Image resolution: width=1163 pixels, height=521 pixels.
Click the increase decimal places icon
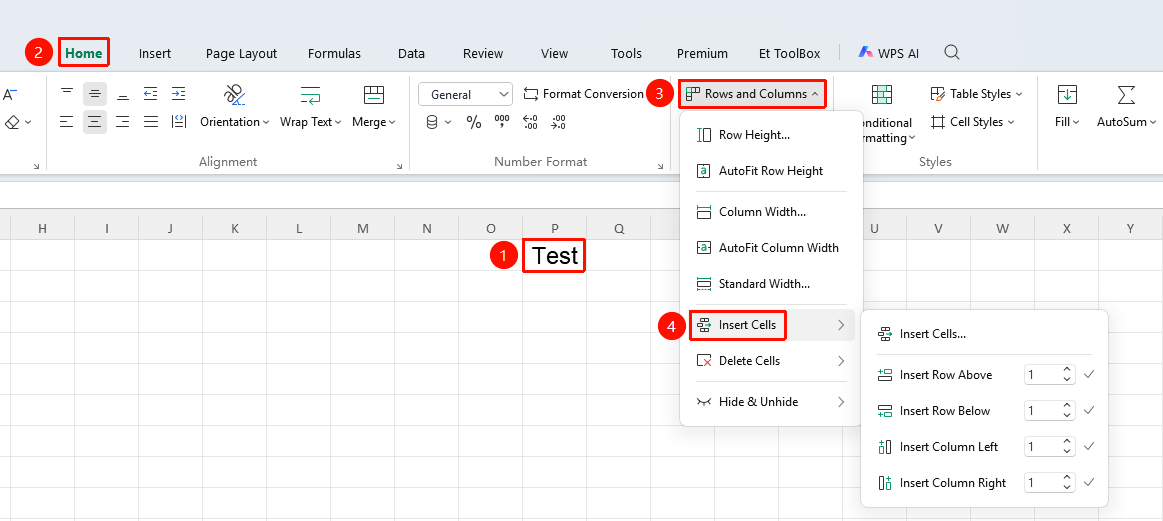[x=530, y=122]
